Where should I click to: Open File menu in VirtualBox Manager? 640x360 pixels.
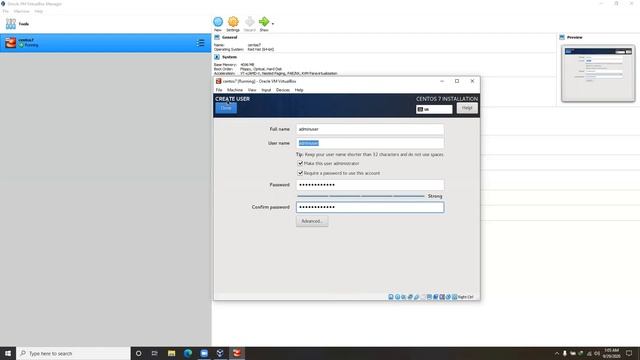(5, 11)
